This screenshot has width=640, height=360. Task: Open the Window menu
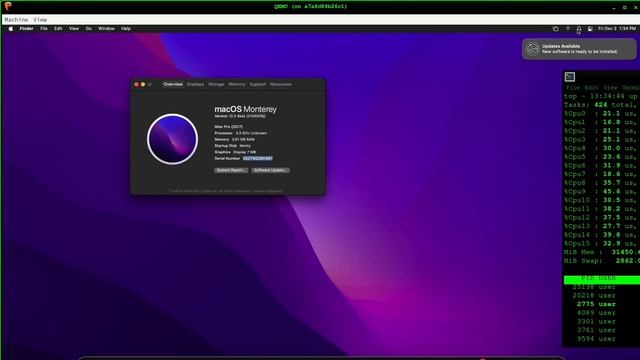point(106,29)
